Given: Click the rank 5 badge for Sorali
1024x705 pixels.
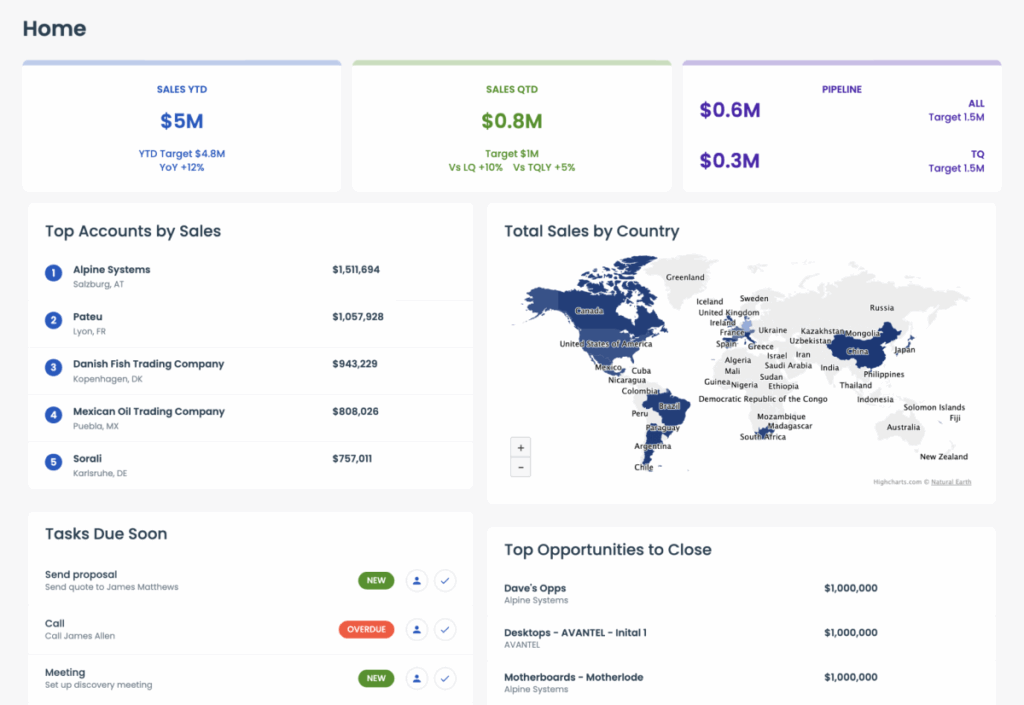Looking at the screenshot, I should (x=54, y=462).
